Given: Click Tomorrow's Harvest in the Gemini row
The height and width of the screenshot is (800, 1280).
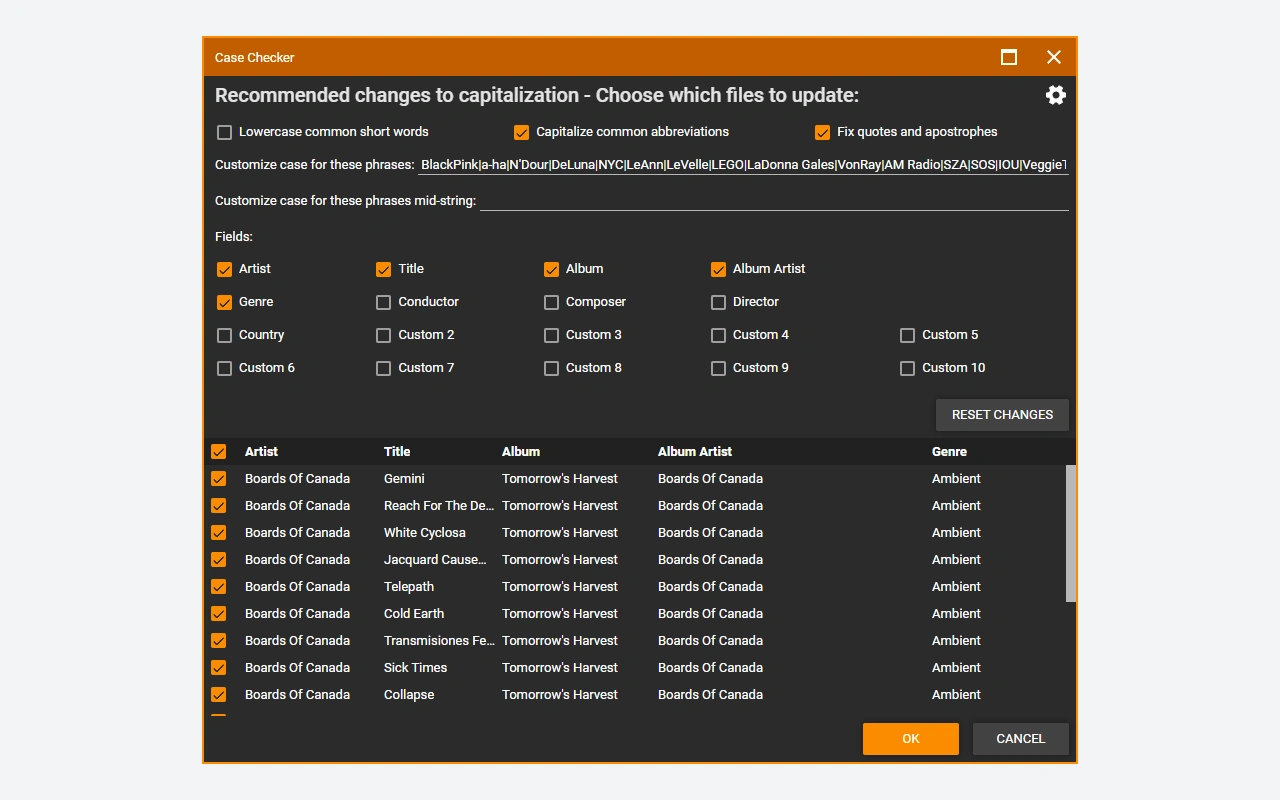Looking at the screenshot, I should pyautogui.click(x=560, y=479).
